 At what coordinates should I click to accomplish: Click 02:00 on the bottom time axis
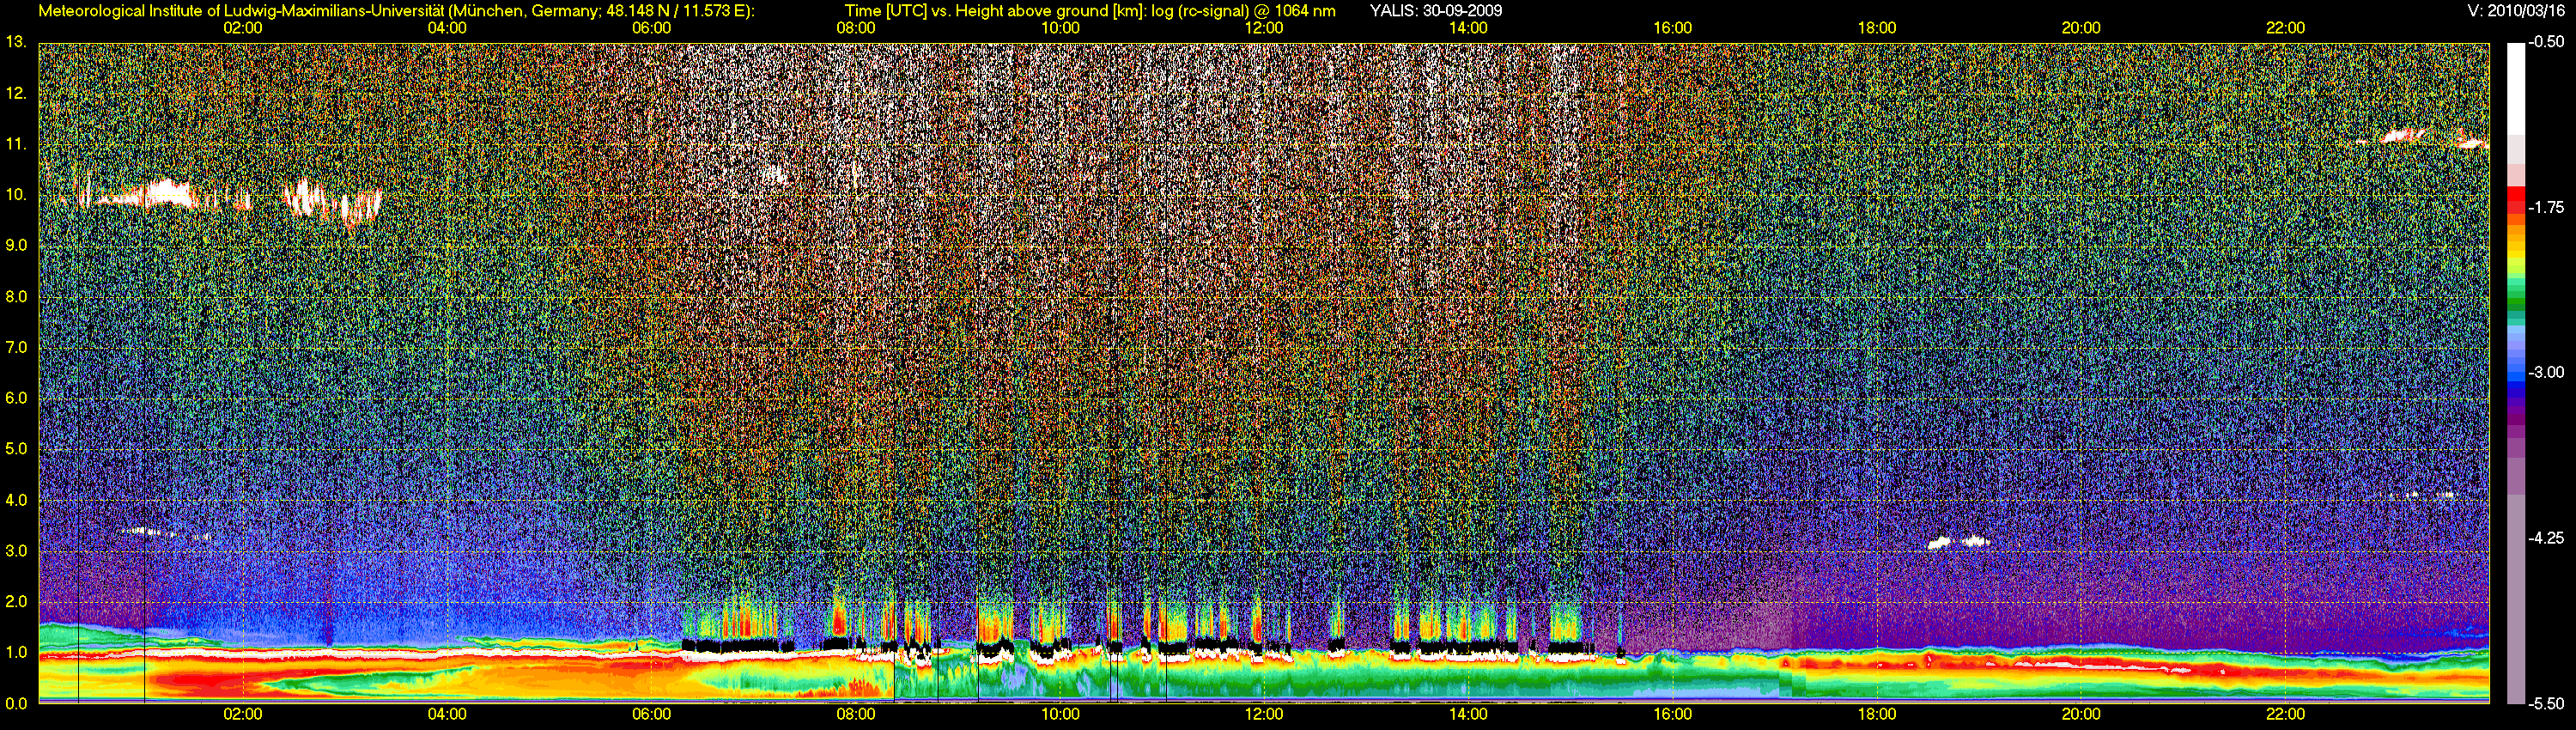click(x=243, y=714)
